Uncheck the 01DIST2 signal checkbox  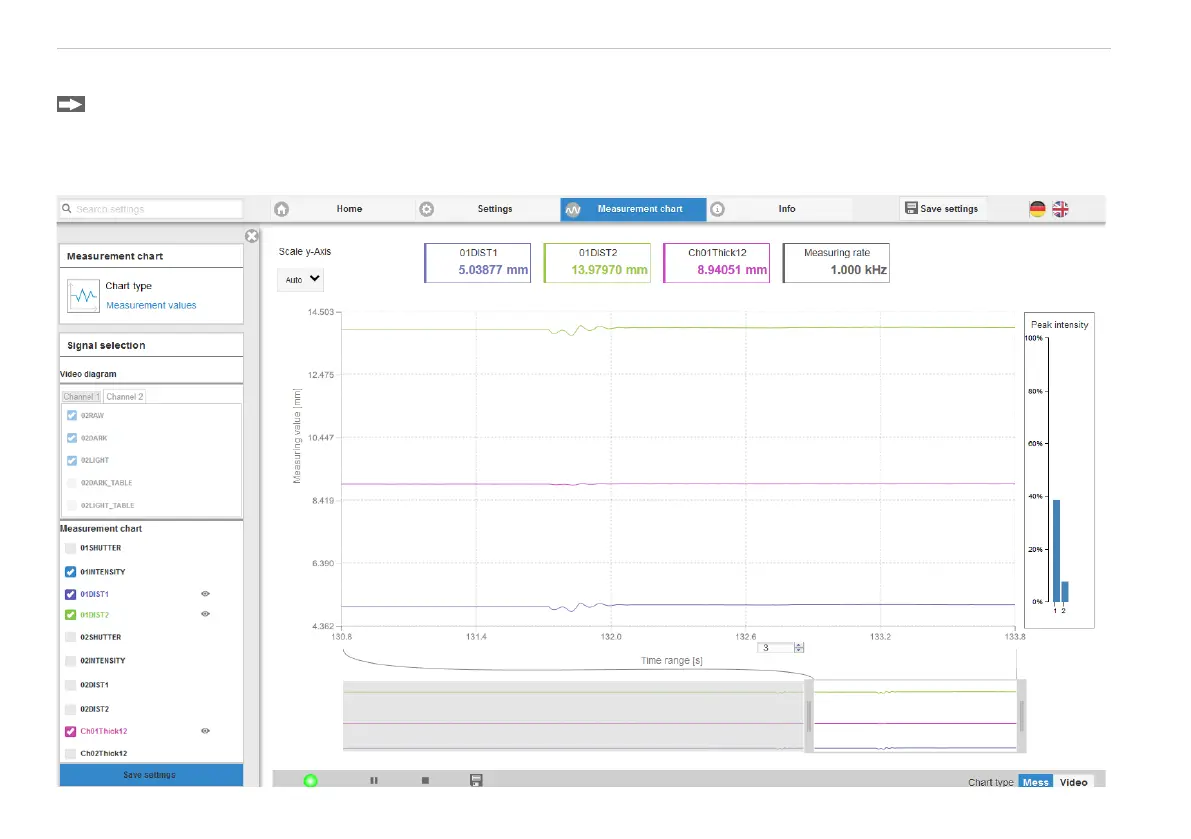pyautogui.click(x=71, y=615)
